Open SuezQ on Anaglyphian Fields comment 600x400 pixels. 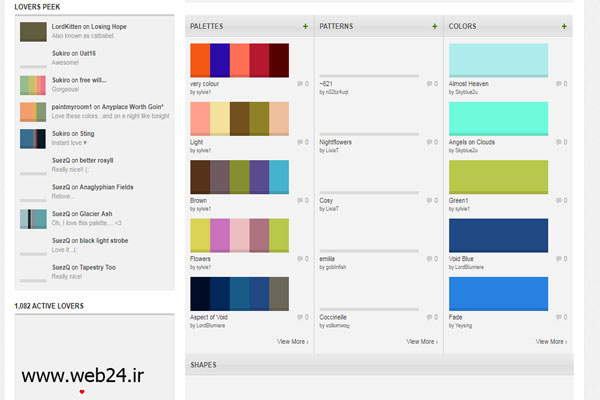(93, 187)
